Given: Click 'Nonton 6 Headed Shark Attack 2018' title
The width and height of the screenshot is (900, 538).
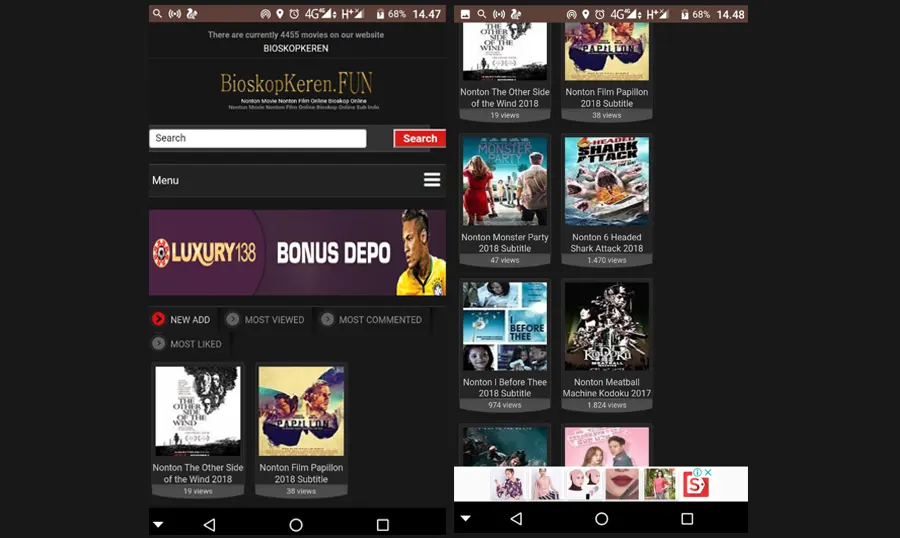Looking at the screenshot, I should pos(607,242).
